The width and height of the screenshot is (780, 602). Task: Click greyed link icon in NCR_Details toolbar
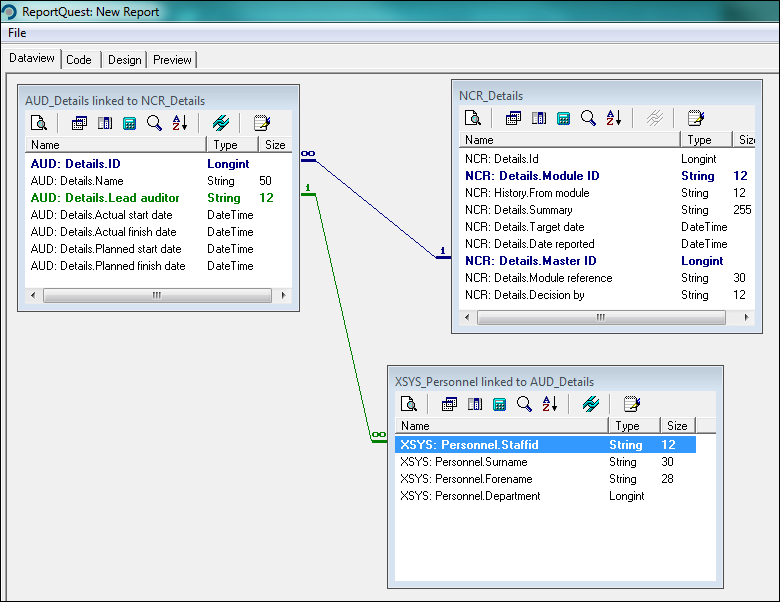pos(655,118)
